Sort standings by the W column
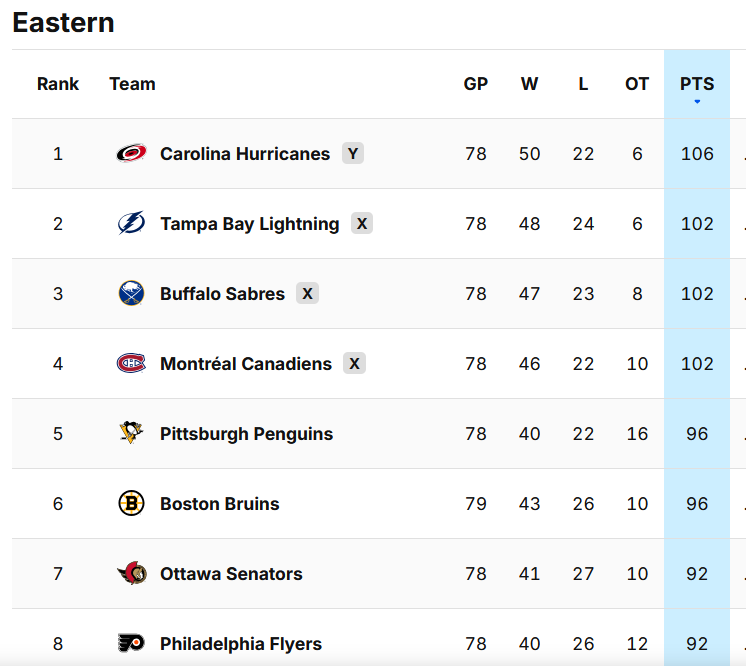 (x=529, y=84)
